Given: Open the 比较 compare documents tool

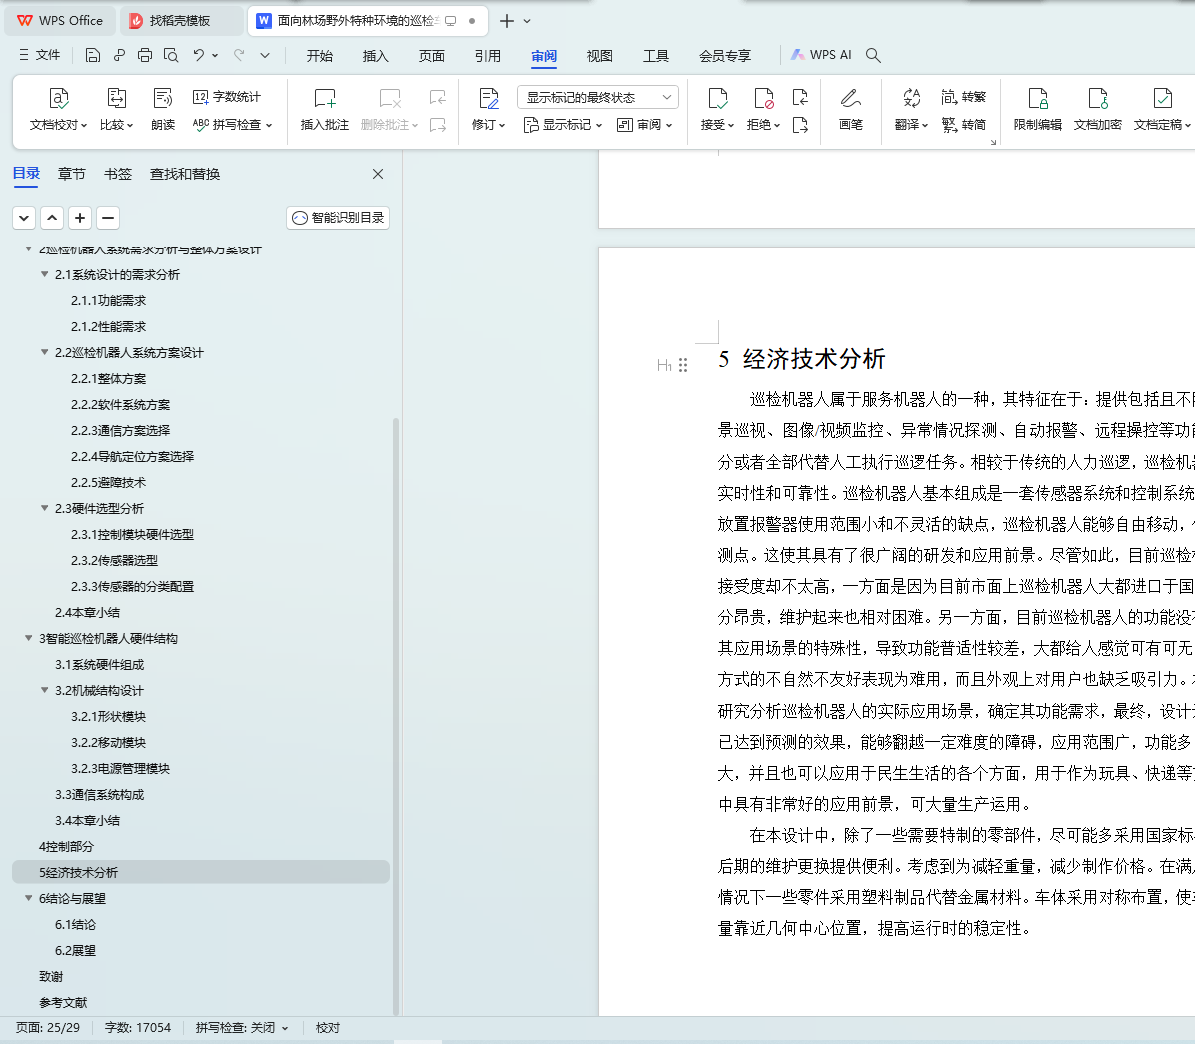Looking at the screenshot, I should click(117, 109).
